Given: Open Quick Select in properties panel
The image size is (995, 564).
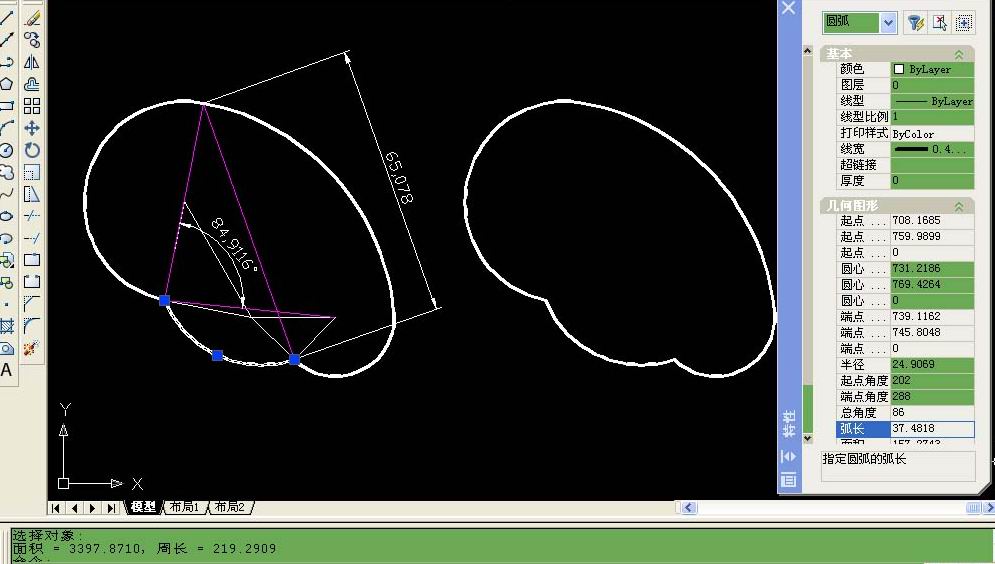Looking at the screenshot, I should tap(915, 23).
